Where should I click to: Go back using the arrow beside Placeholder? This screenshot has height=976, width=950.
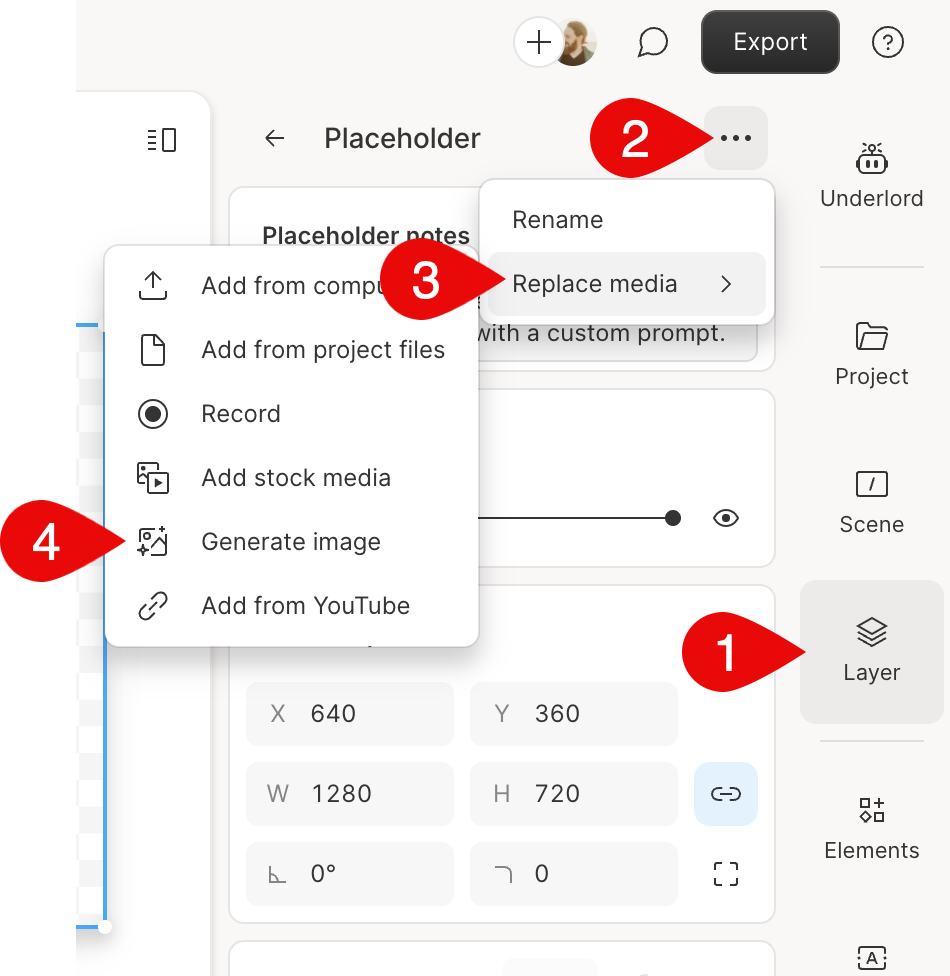point(275,138)
